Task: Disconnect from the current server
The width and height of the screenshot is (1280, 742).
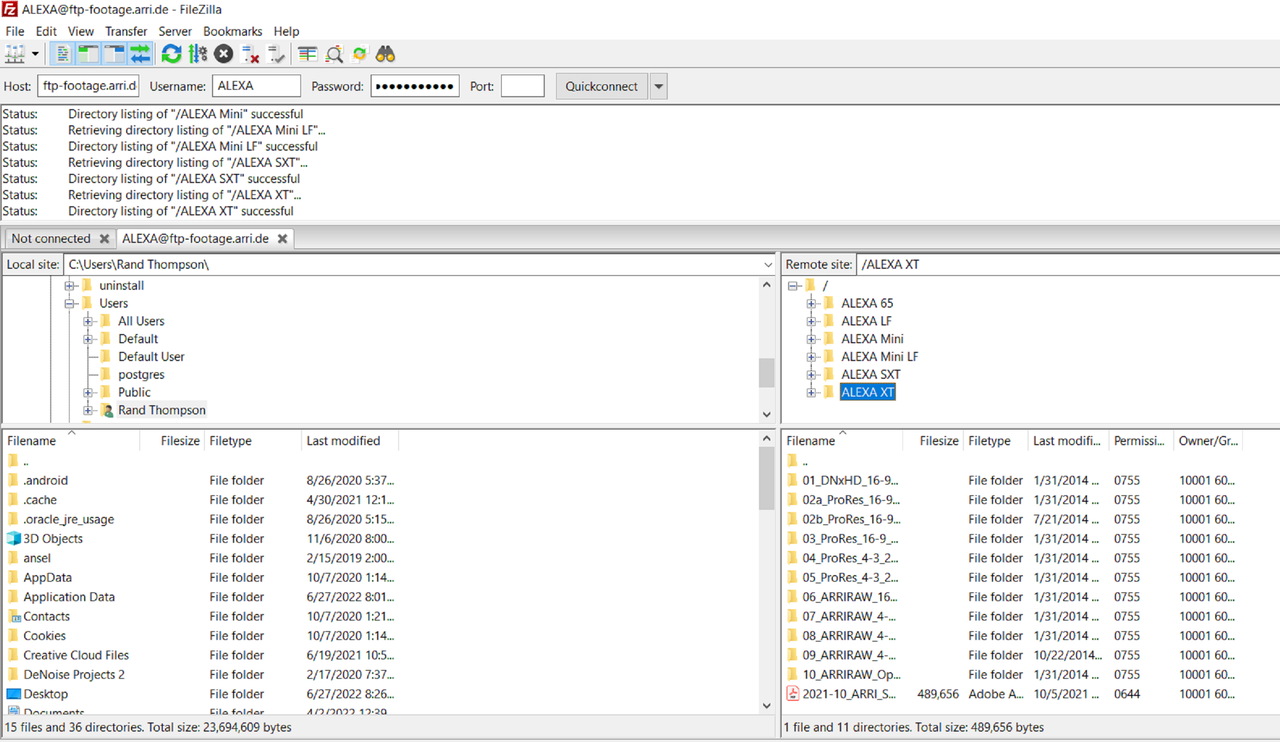Action: tap(251, 54)
